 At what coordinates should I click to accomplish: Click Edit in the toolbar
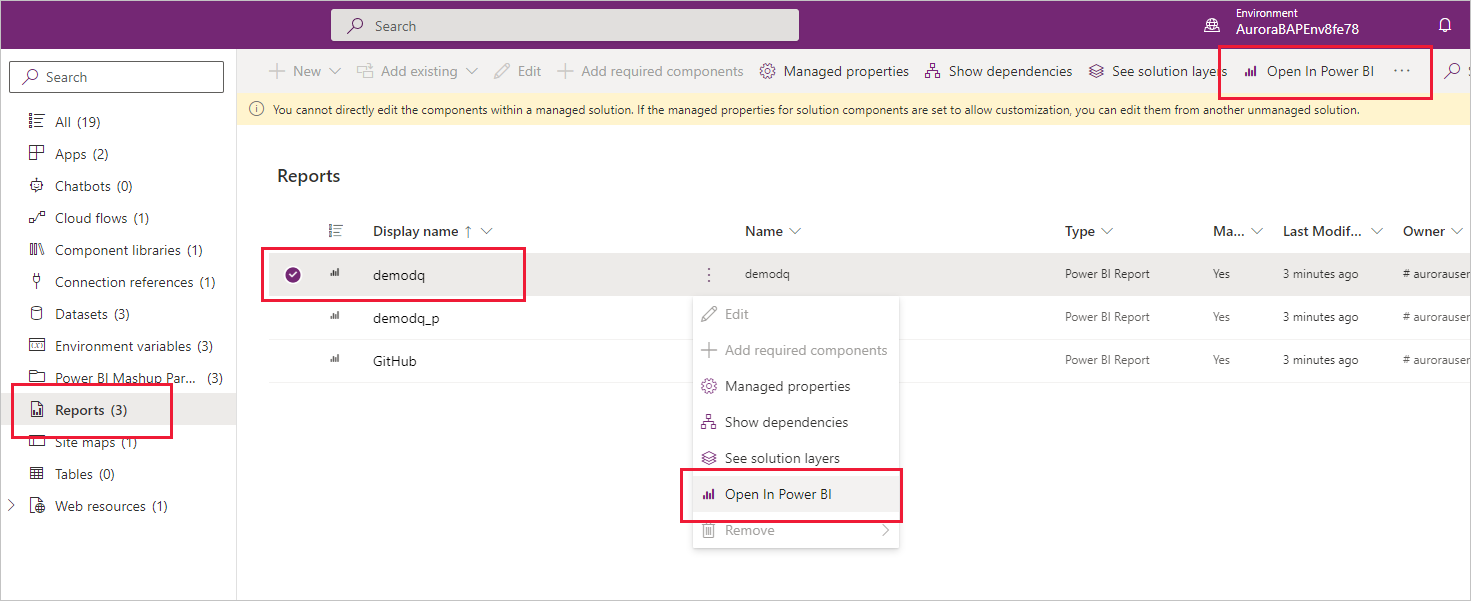[x=517, y=71]
